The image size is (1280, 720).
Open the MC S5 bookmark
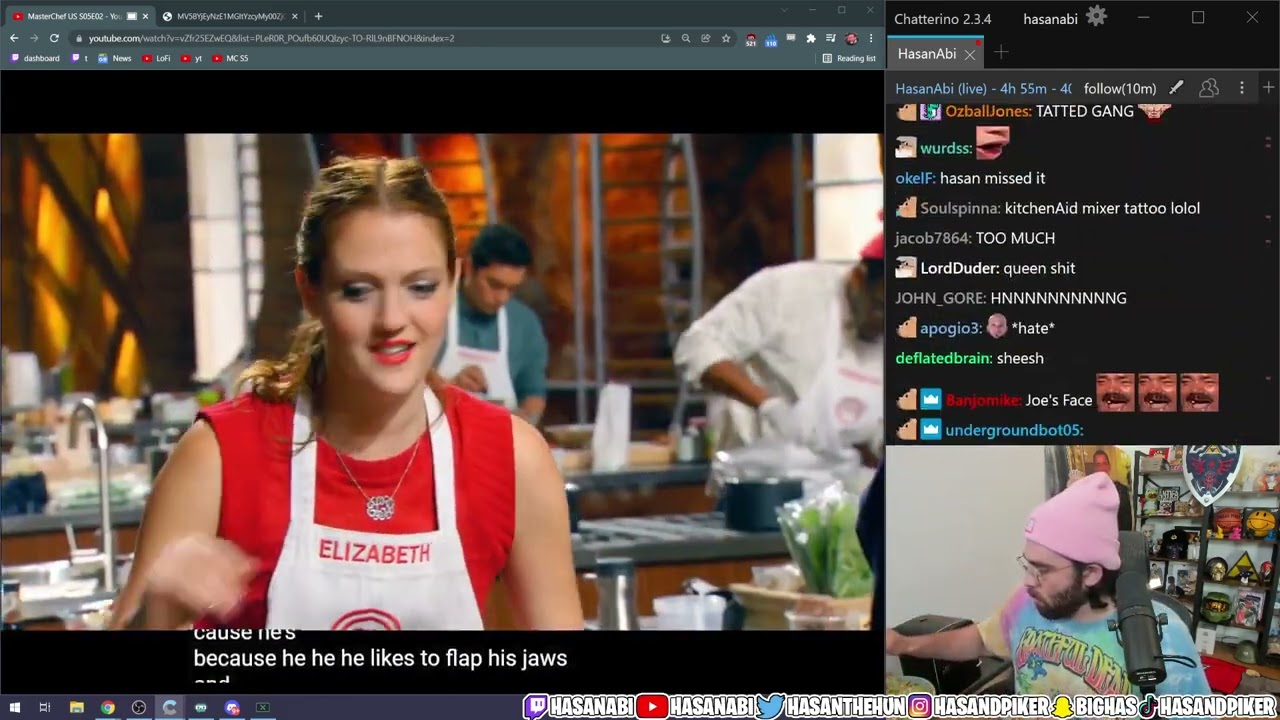pyautogui.click(x=230, y=58)
